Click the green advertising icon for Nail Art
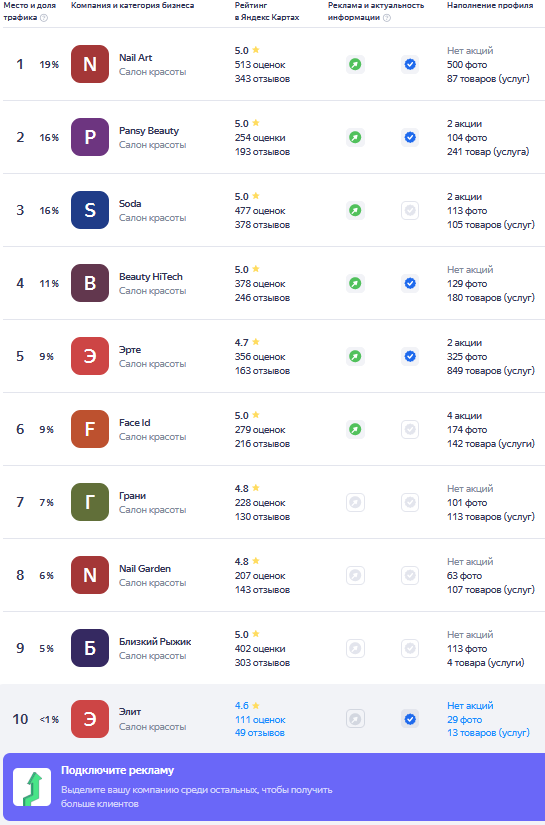 [355, 64]
